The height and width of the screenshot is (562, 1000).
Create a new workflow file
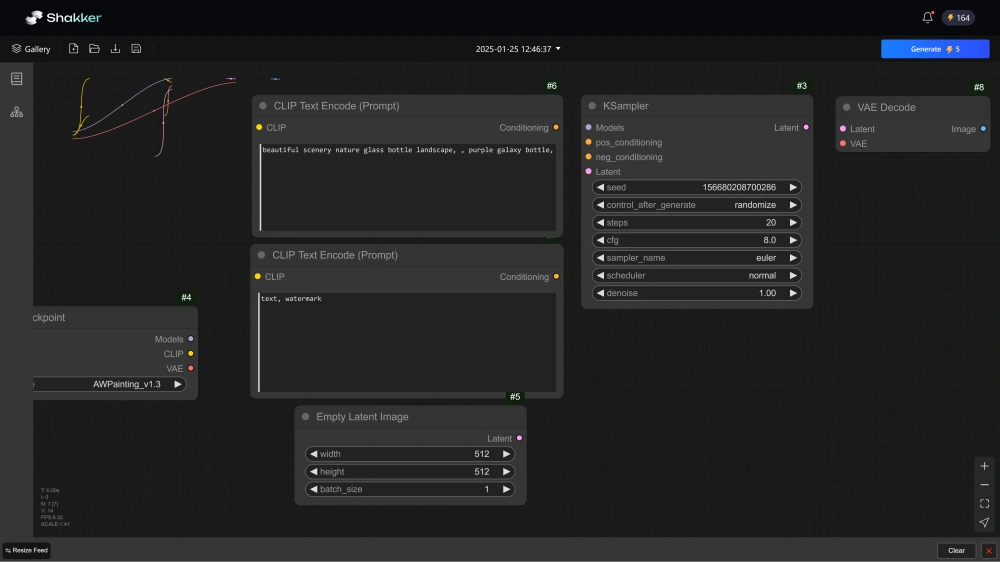pos(73,48)
